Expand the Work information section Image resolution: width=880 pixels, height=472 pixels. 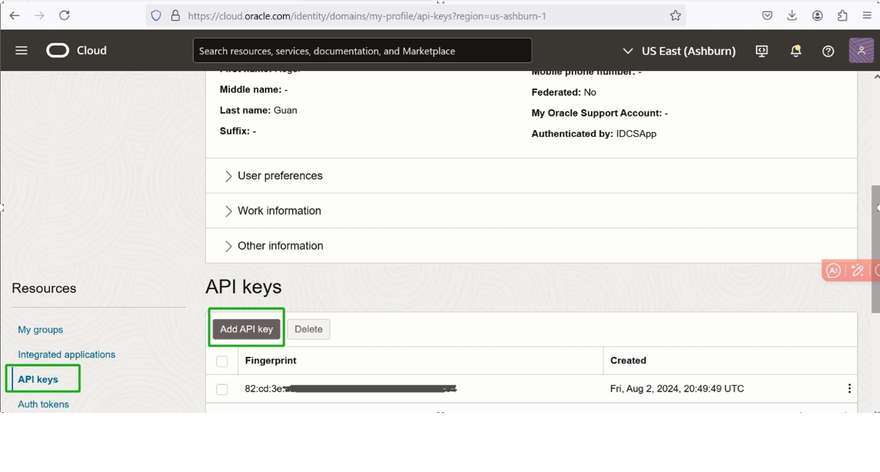coord(278,211)
